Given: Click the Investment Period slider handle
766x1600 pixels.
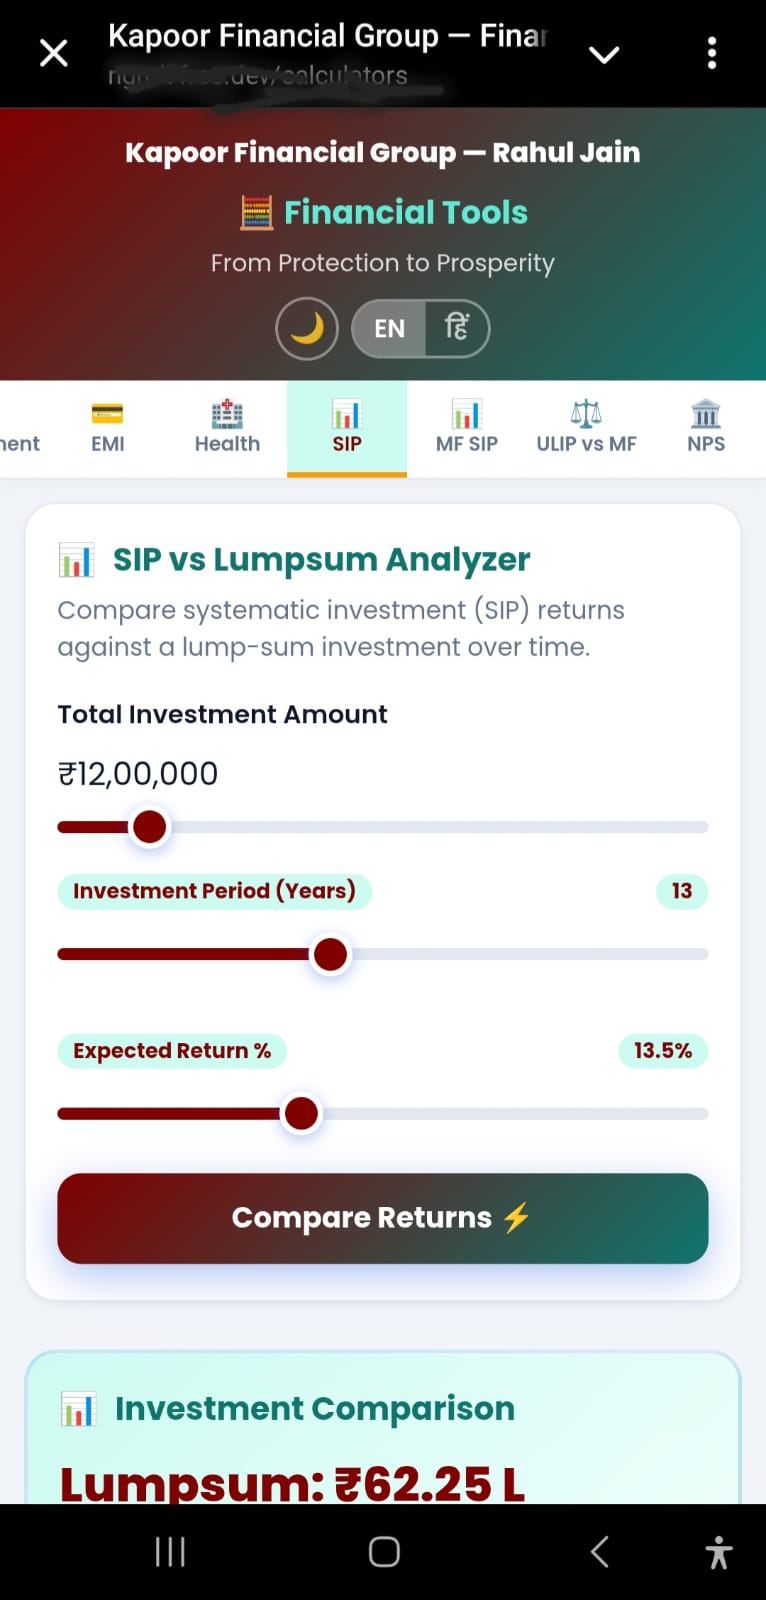Looking at the screenshot, I should tap(330, 954).
